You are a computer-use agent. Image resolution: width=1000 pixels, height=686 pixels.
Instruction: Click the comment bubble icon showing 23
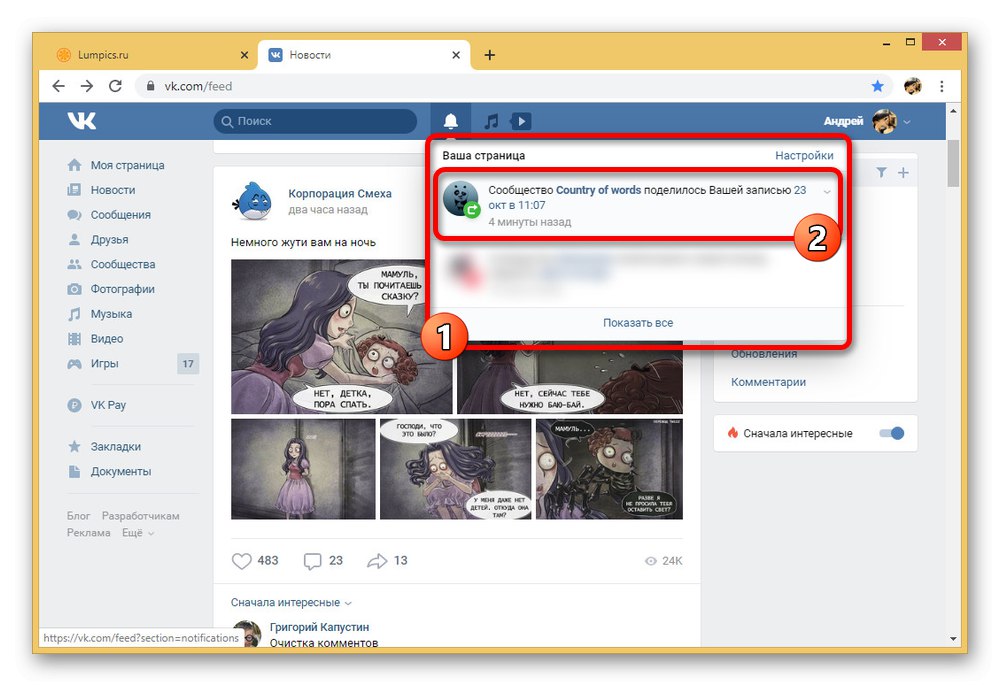(x=312, y=561)
